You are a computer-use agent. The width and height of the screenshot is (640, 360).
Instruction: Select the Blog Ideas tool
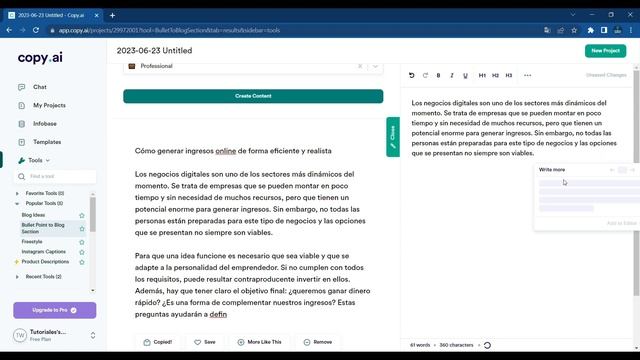pyautogui.click(x=33, y=215)
